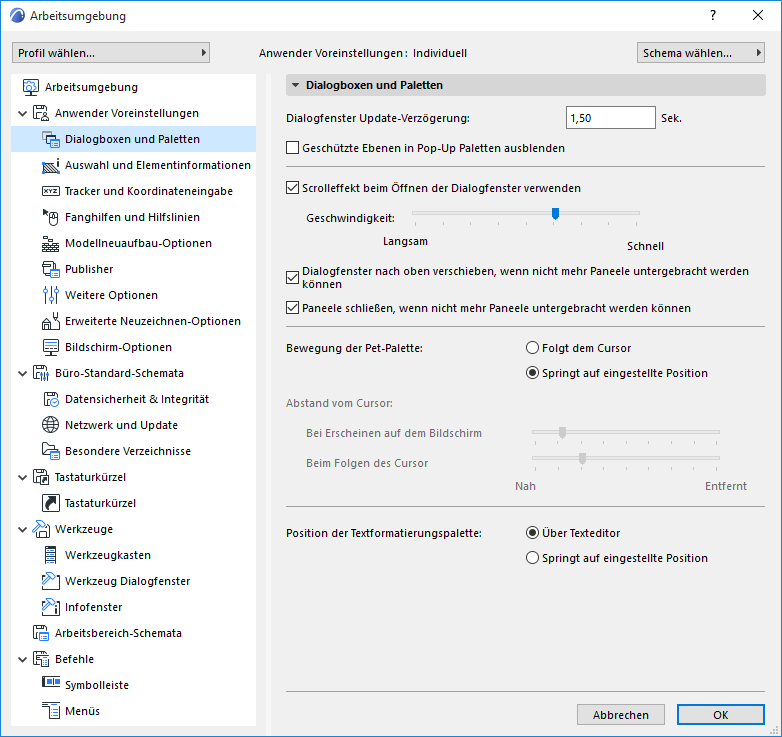Click the Datensicherheit & Integrität icon
Viewport: 782px width, 737px height.
pos(51,399)
